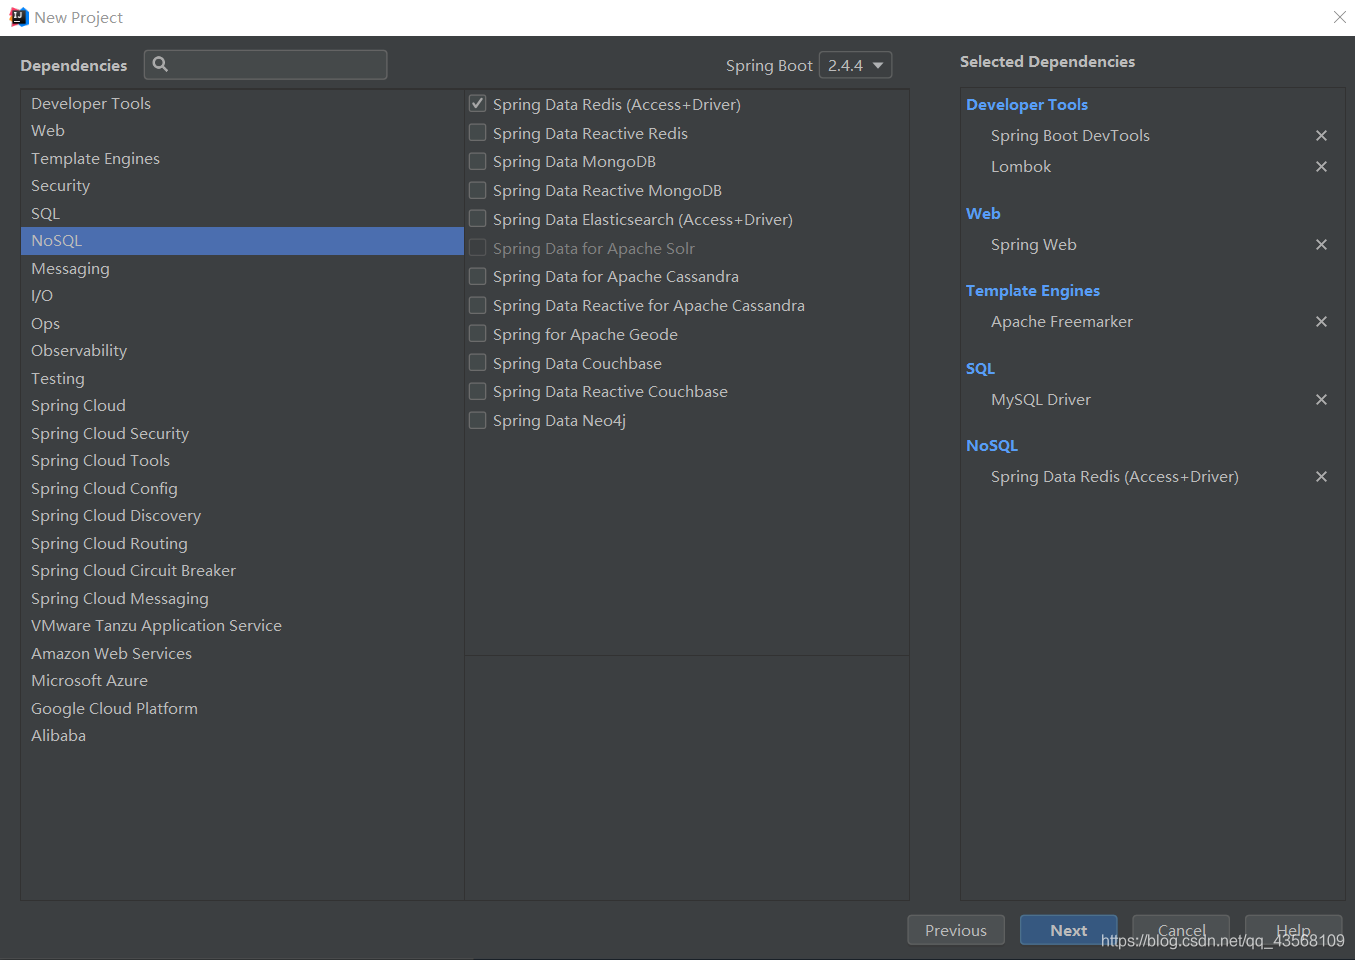Select MySQL Driver in selected dependencies
The width and height of the screenshot is (1355, 960).
(1041, 400)
